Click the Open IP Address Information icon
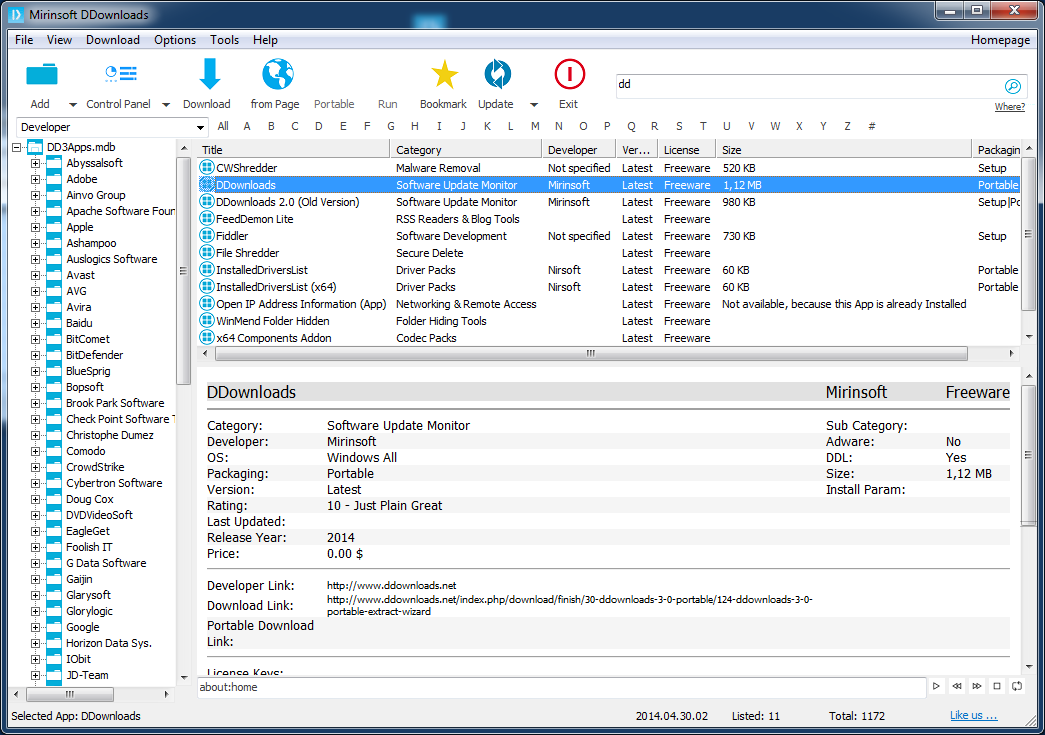Viewport: 1045px width, 735px height. tap(207, 303)
